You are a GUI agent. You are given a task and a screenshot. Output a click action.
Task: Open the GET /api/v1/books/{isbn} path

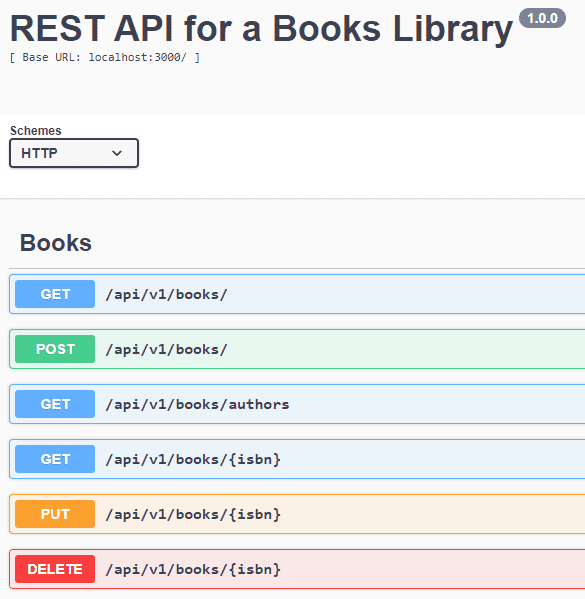tap(193, 460)
